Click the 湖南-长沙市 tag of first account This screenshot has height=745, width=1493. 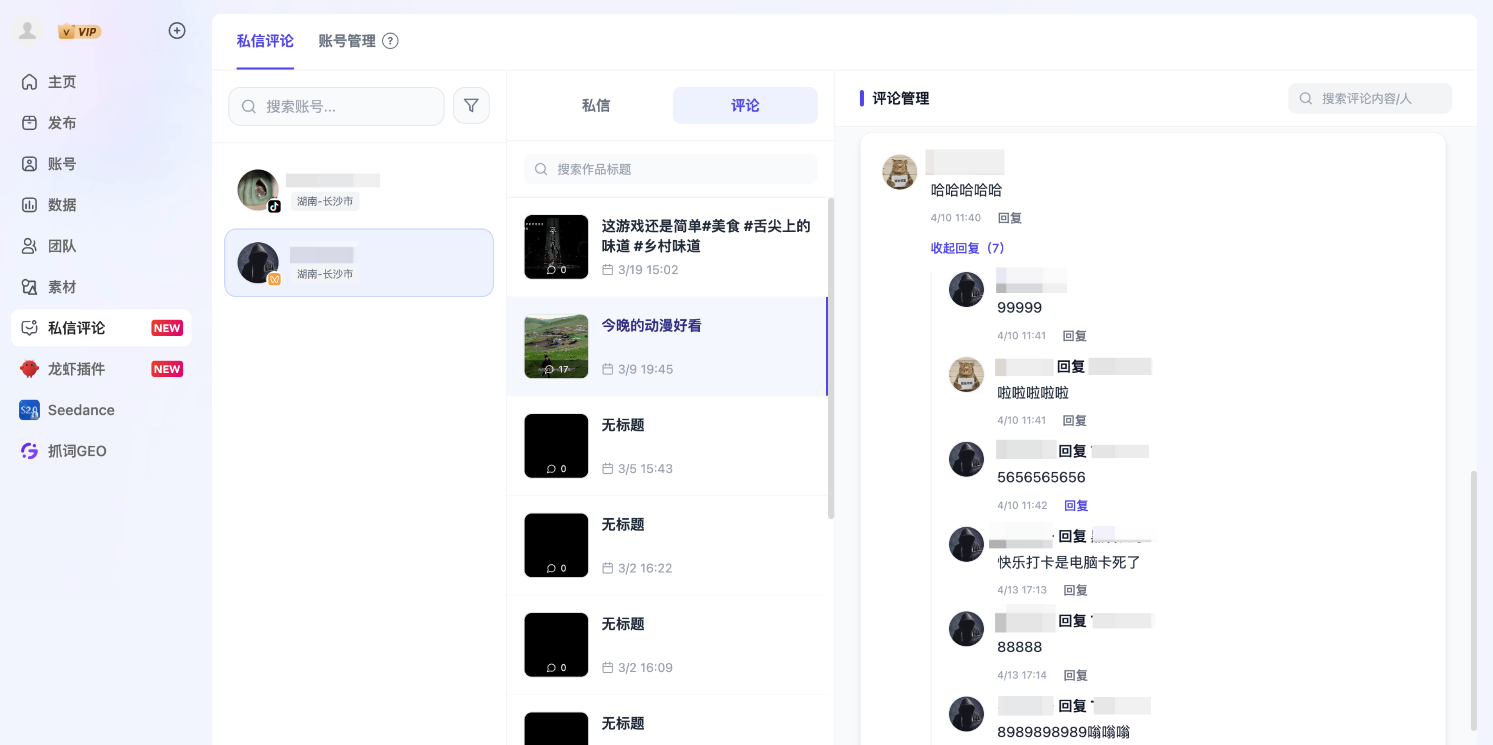click(x=325, y=201)
